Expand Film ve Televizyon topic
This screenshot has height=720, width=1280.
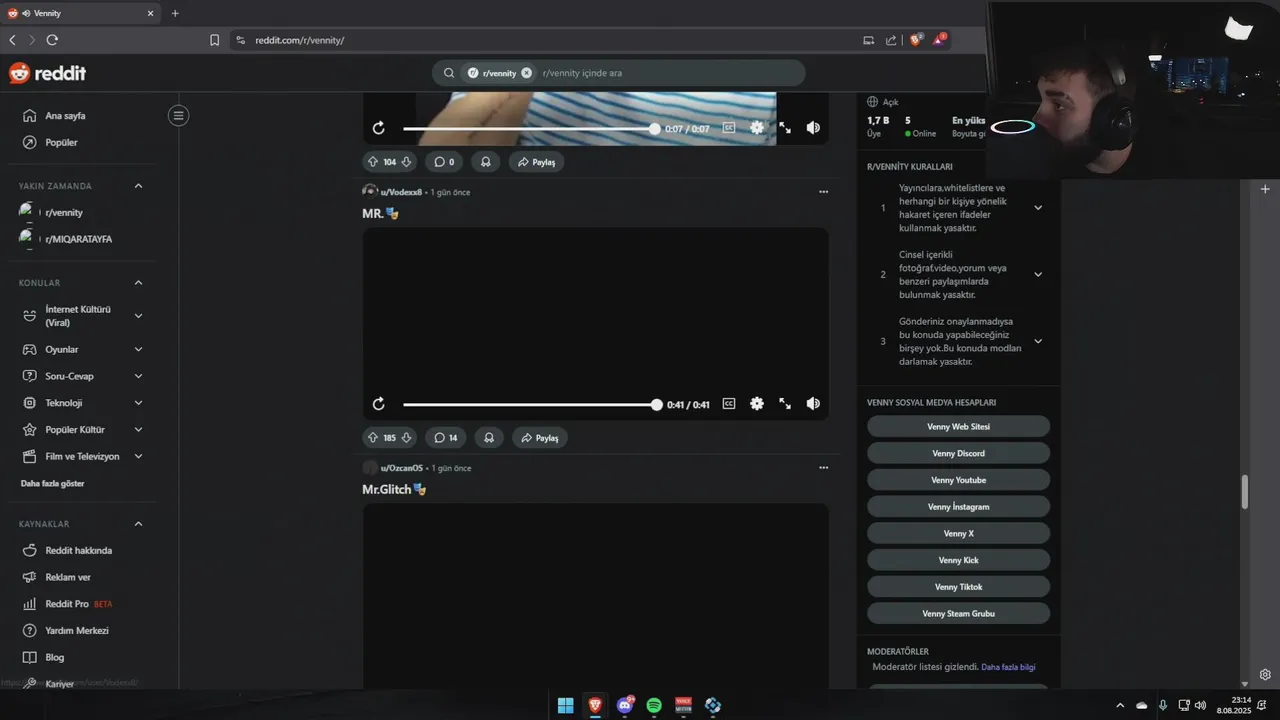(138, 456)
